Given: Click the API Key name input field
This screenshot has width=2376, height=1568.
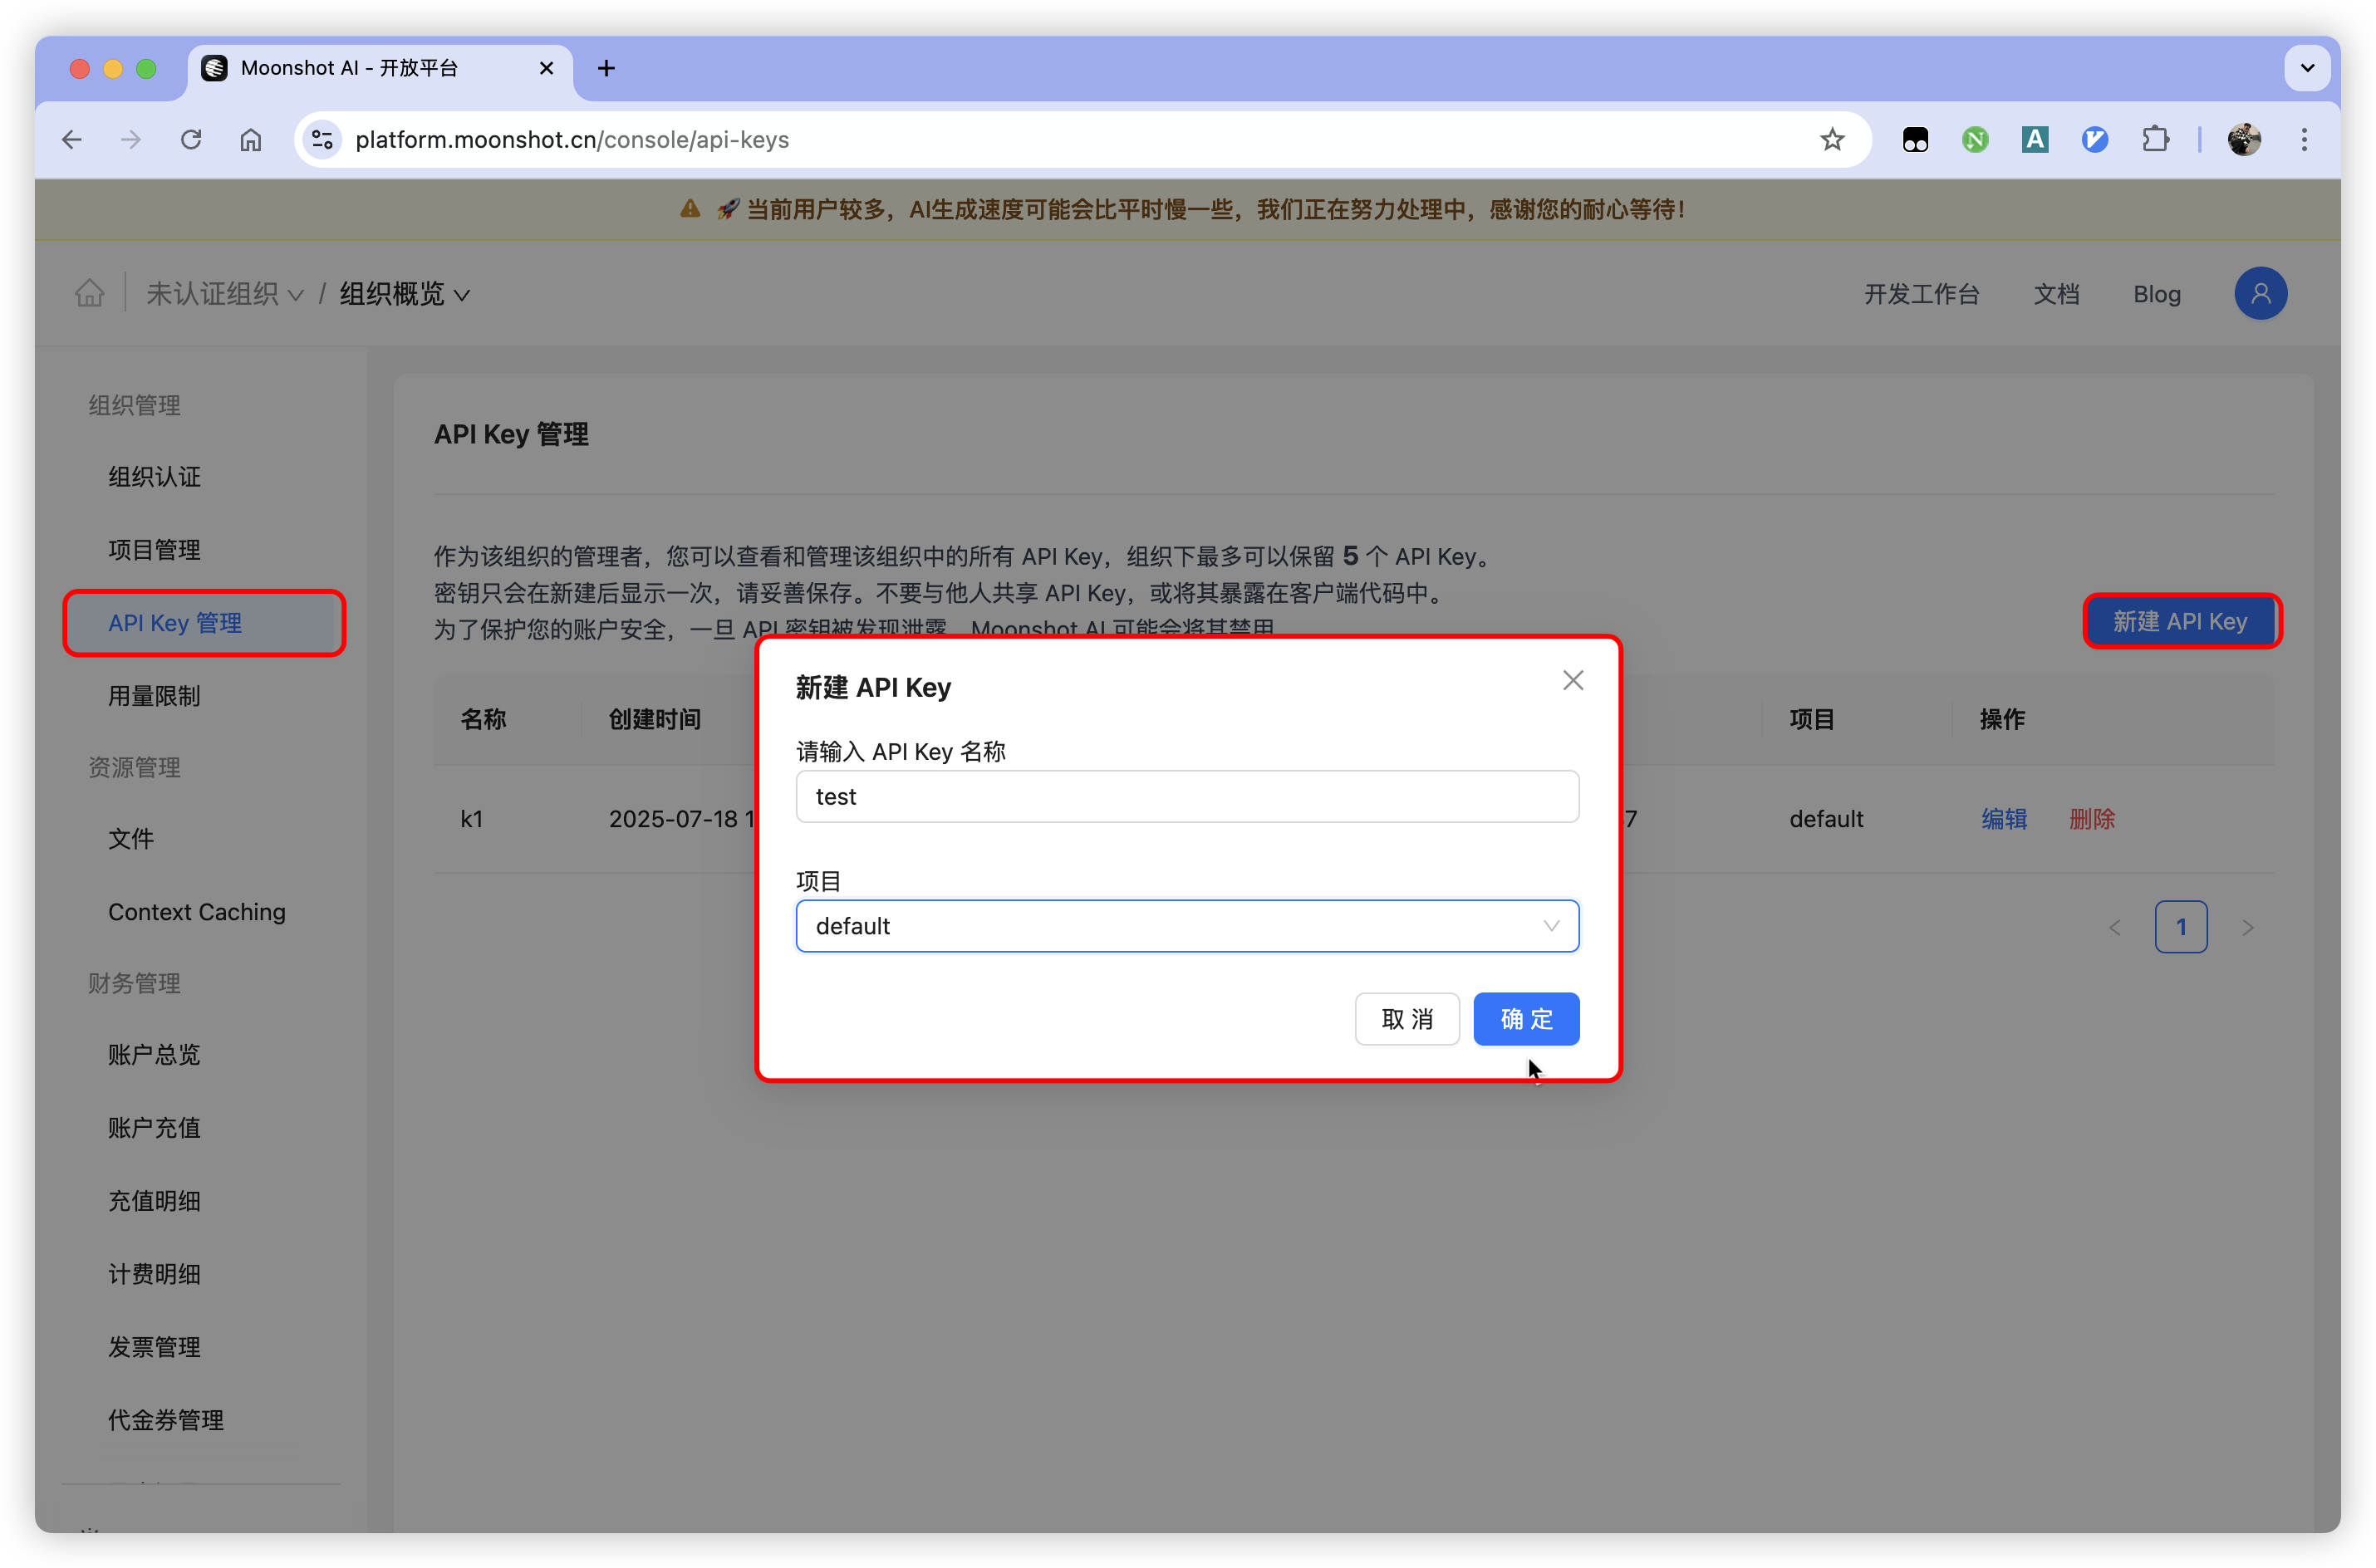Looking at the screenshot, I should pos(1187,797).
